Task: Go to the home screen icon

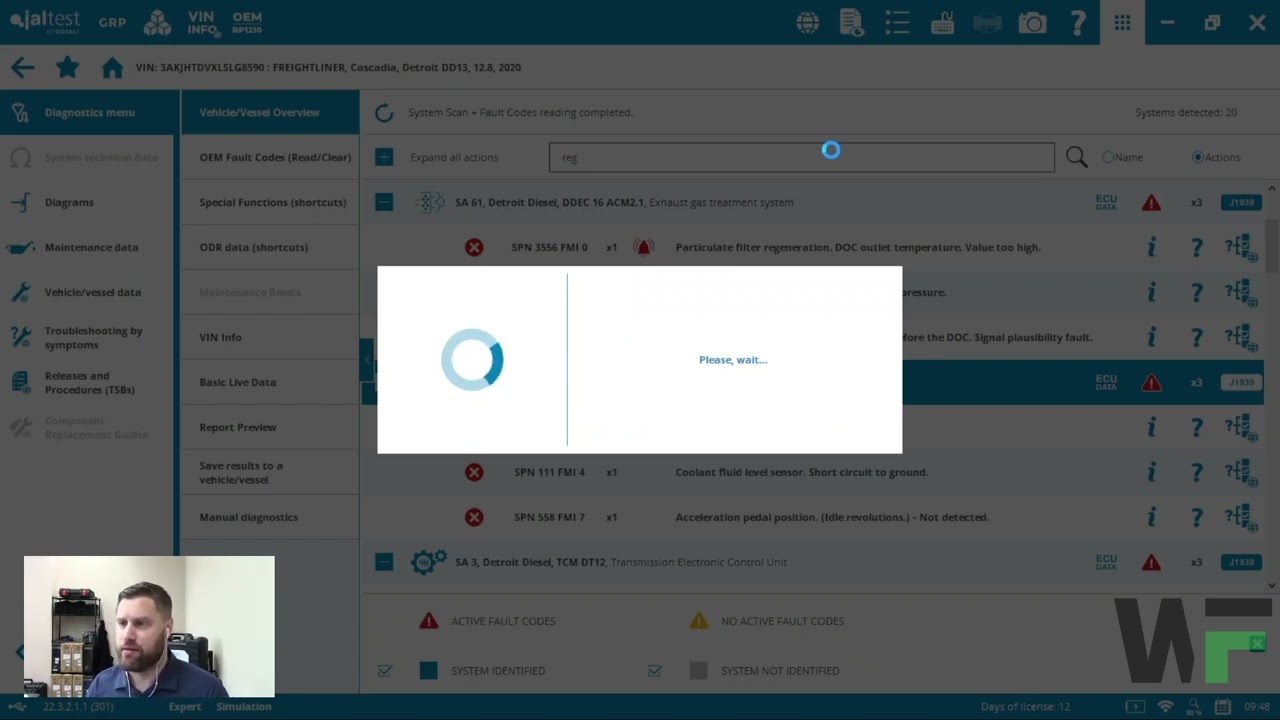Action: tap(112, 67)
